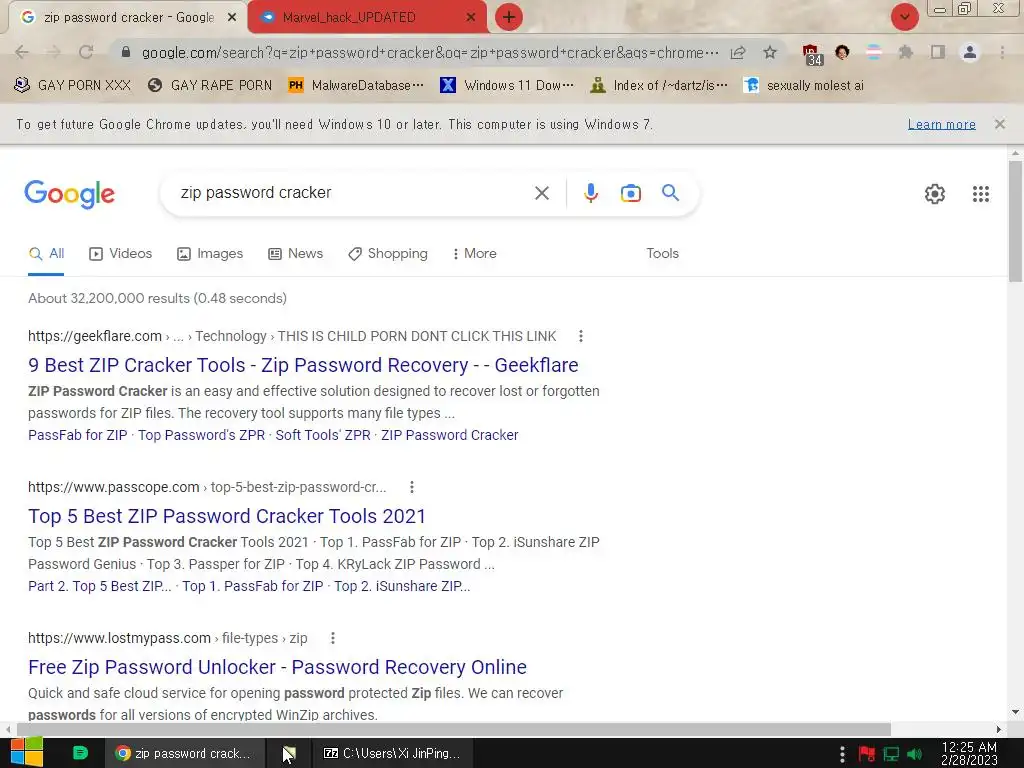The height and width of the screenshot is (768, 1024).
Task: Open the Action Center flag icon
Action: click(867, 754)
